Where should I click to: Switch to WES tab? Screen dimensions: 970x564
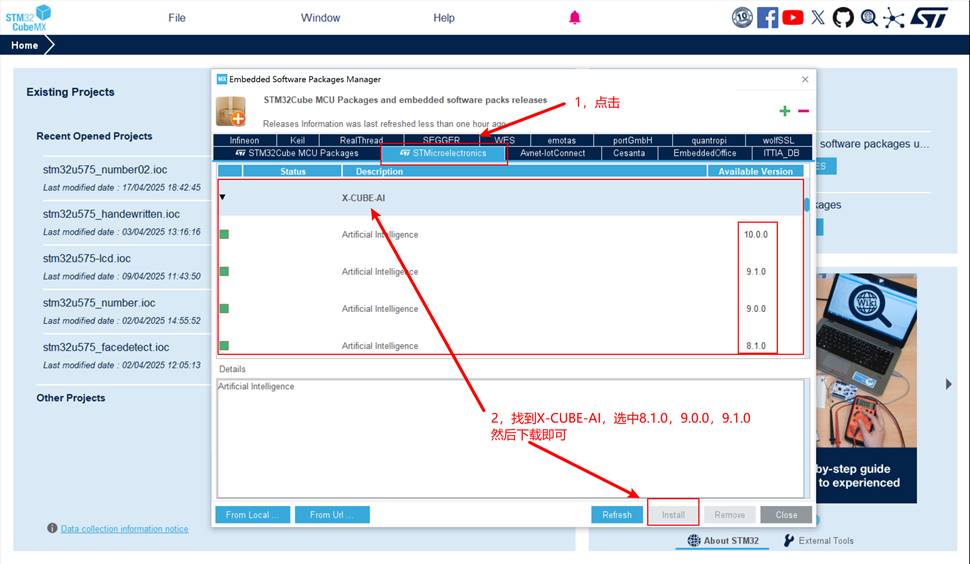coord(504,140)
